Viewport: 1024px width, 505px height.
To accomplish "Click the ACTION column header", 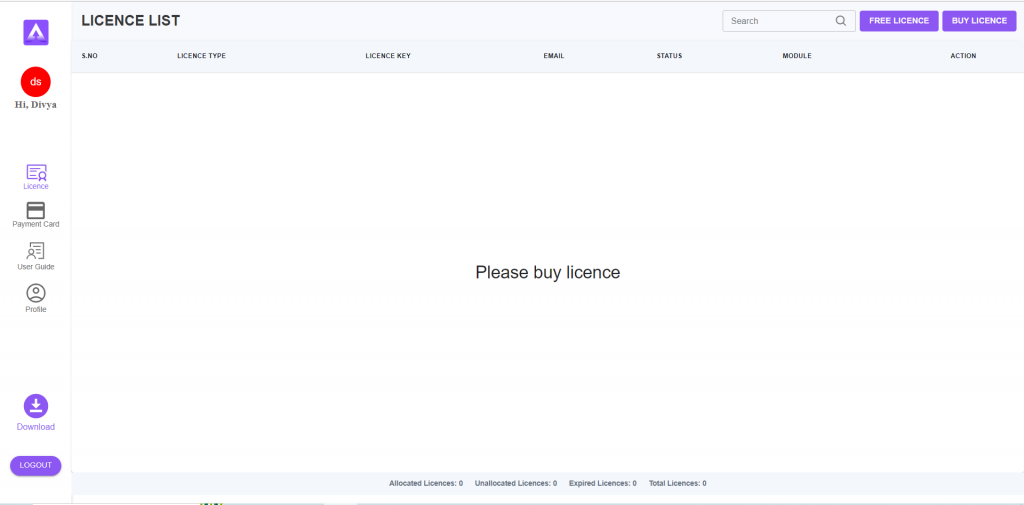I will point(963,56).
